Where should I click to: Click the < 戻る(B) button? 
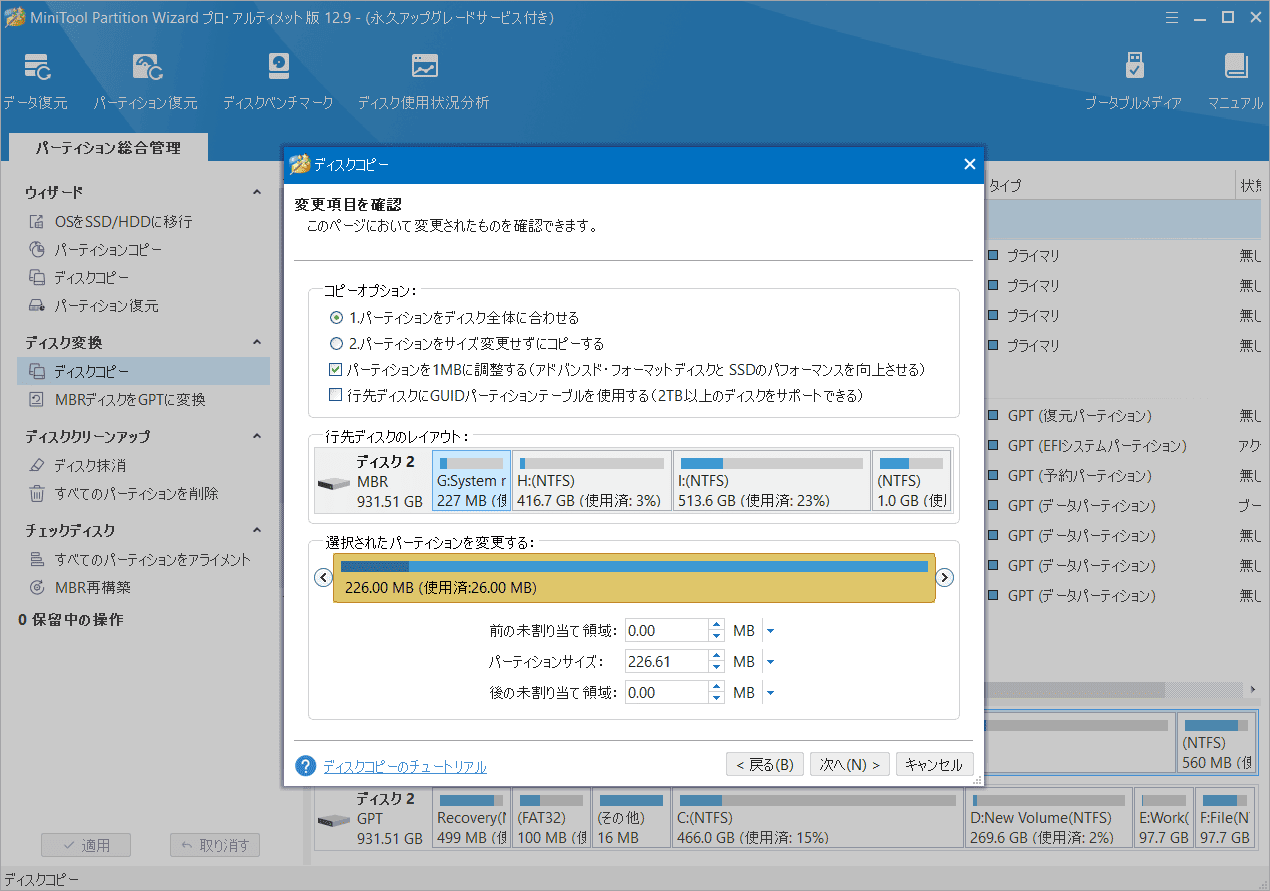764,764
